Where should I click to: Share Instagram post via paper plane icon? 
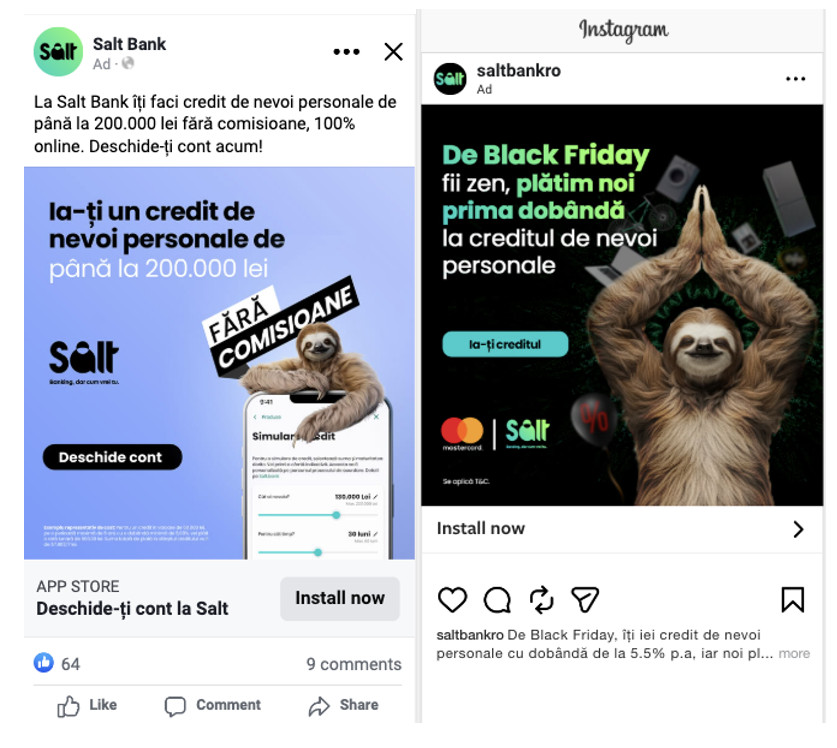[585, 599]
